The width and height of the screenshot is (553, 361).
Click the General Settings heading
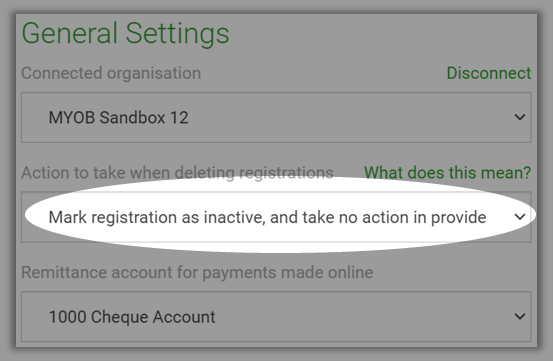tap(126, 34)
